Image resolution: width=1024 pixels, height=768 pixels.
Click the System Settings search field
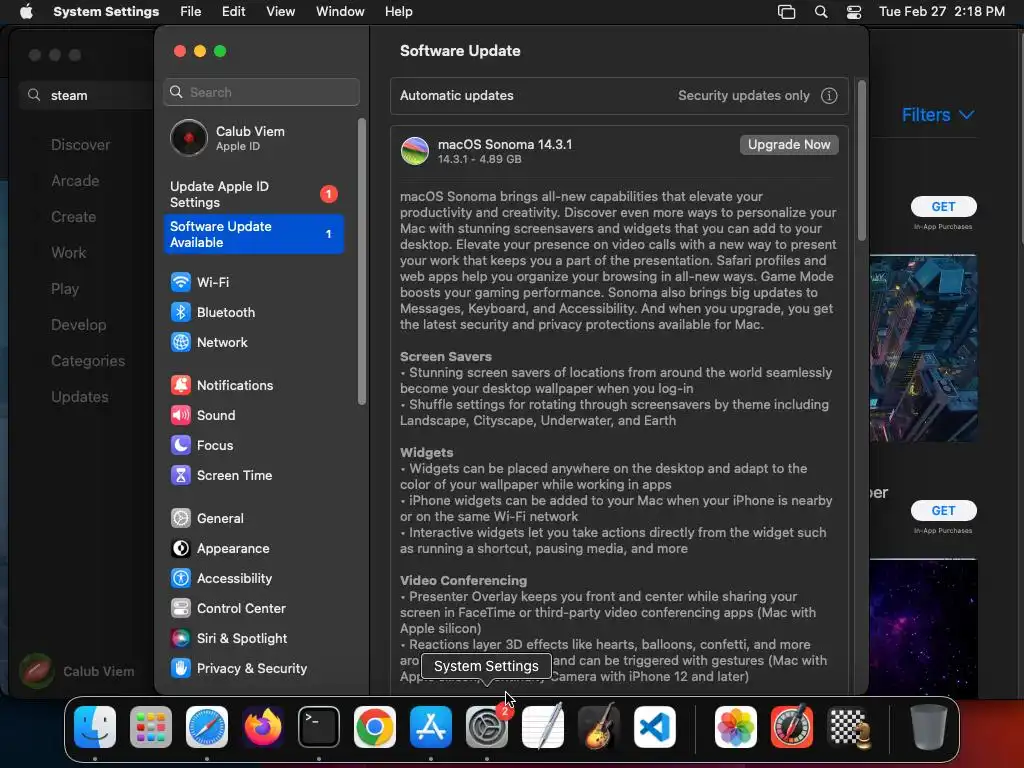pyautogui.click(x=261, y=92)
